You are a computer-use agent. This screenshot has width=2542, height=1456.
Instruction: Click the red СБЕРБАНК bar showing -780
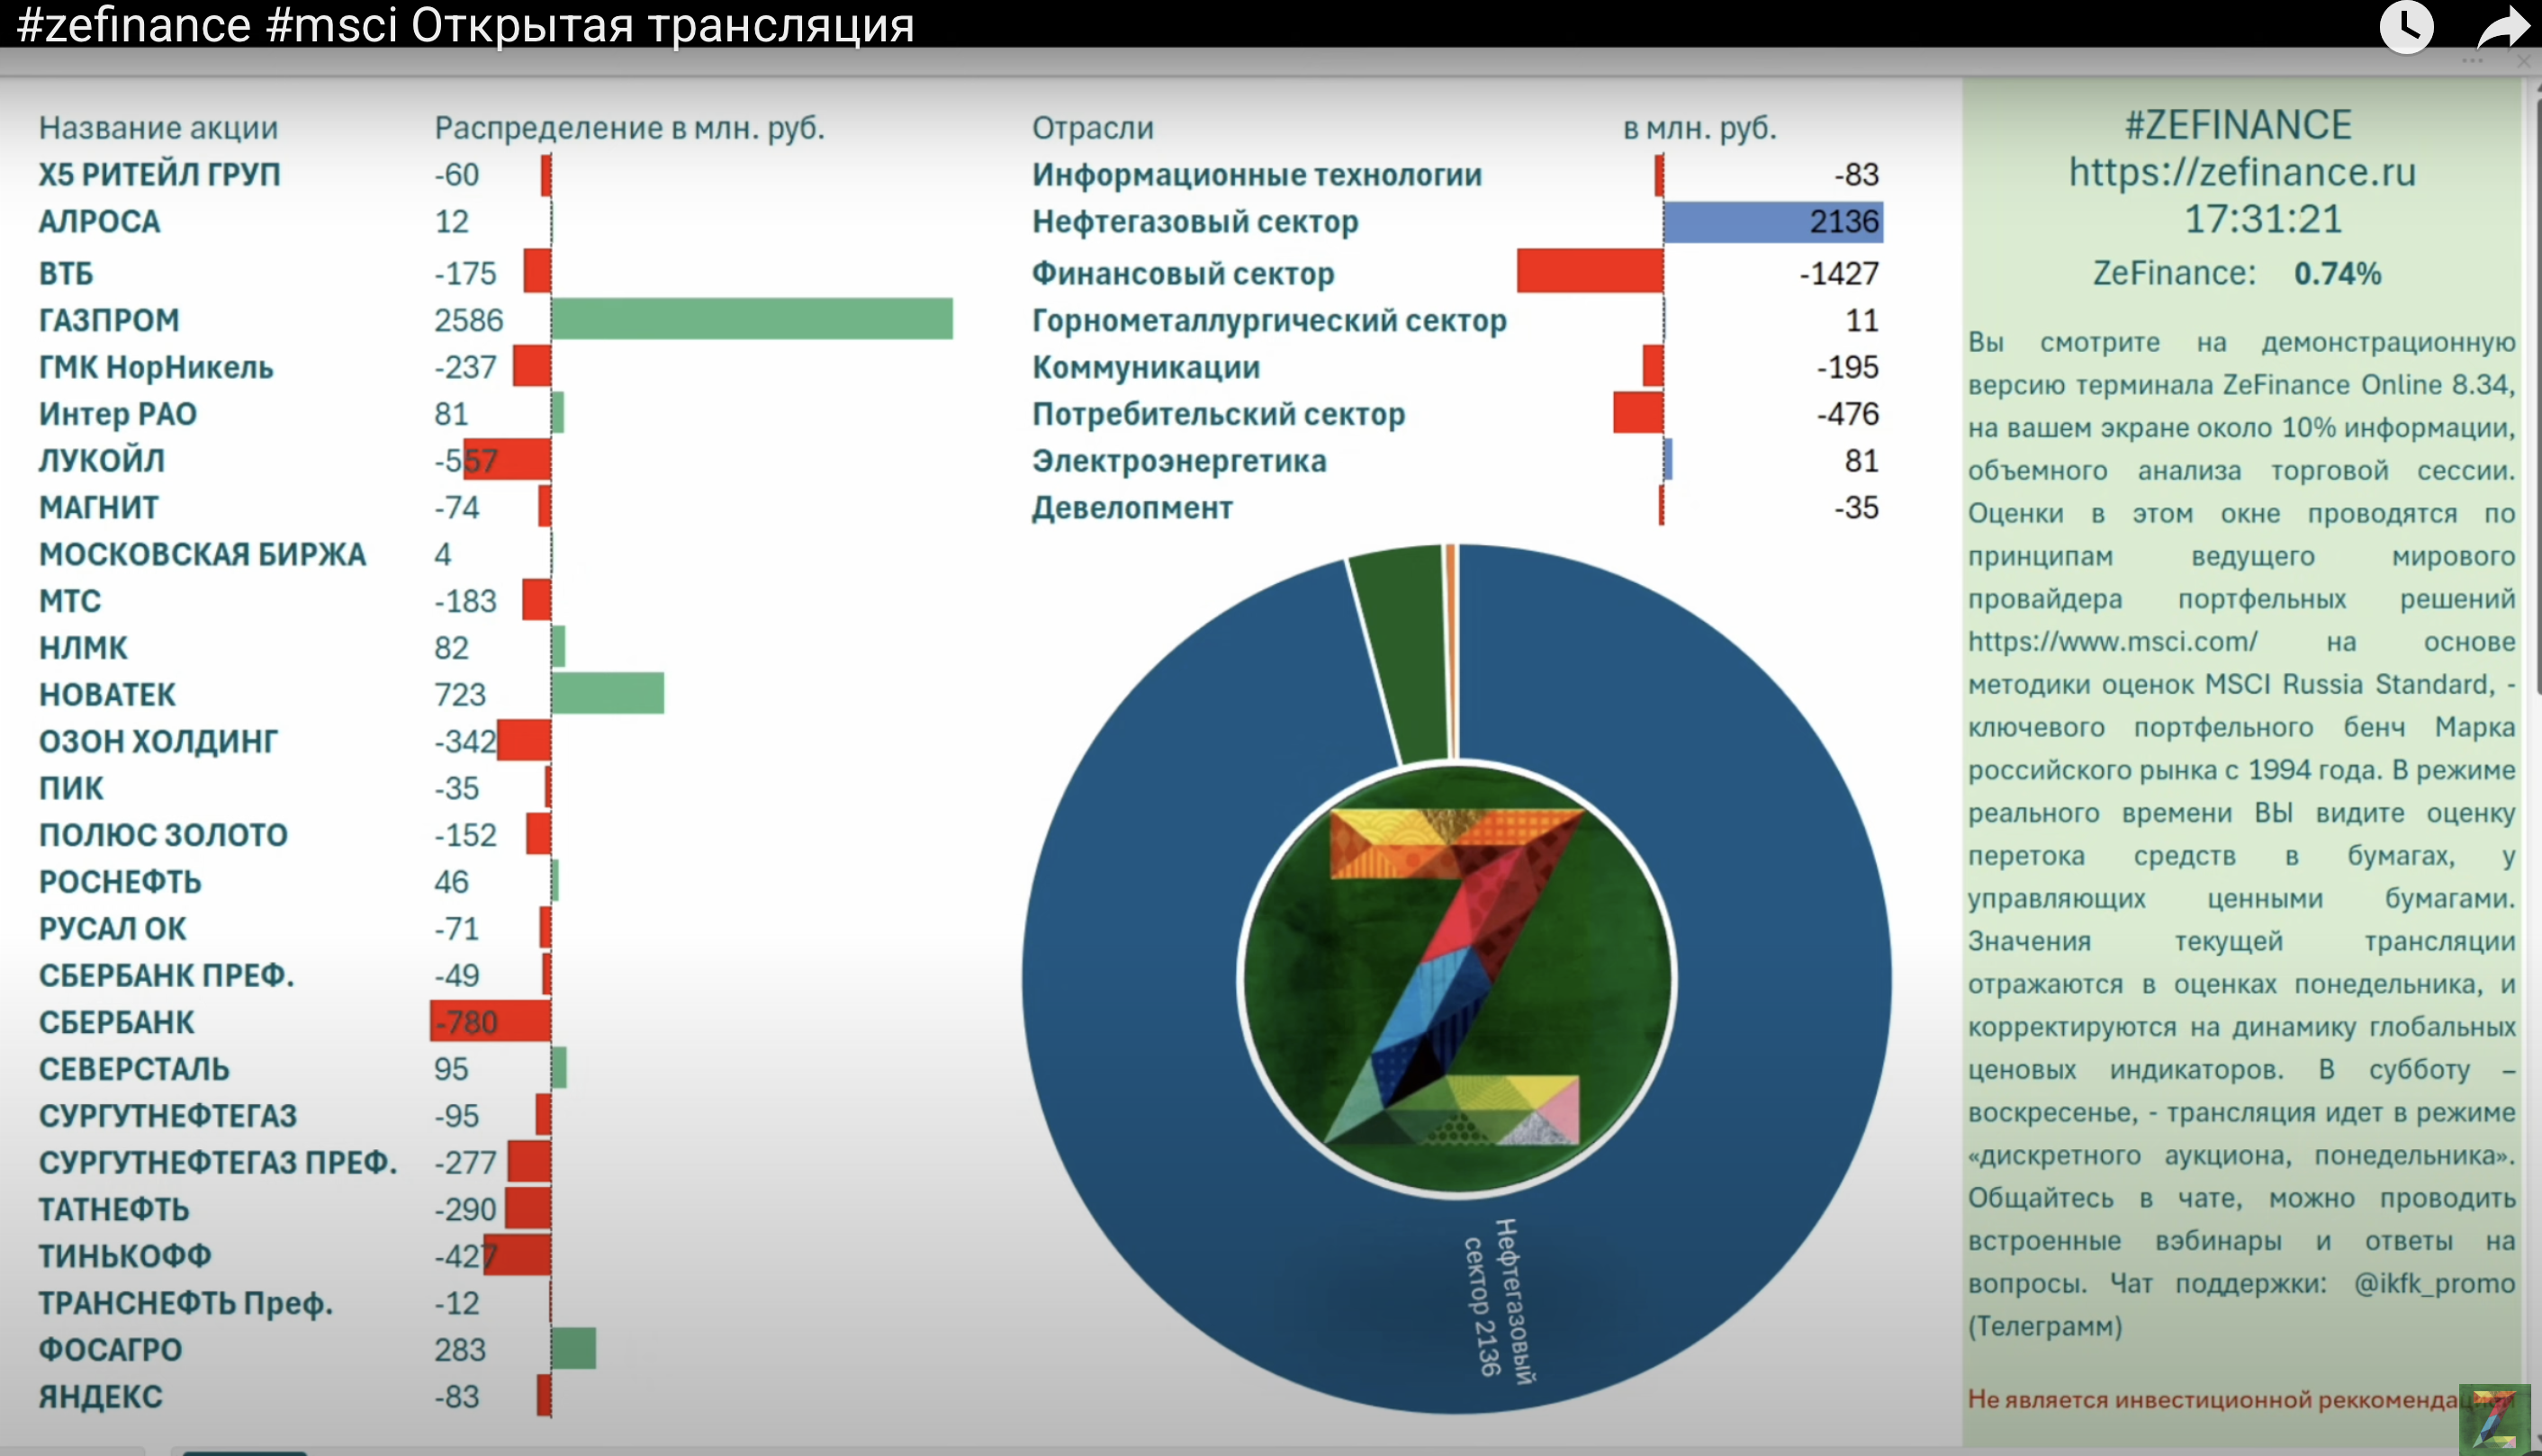[x=490, y=1021]
